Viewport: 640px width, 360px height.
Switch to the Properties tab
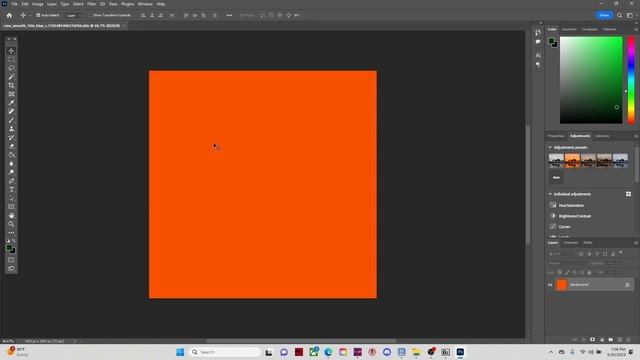pos(556,136)
